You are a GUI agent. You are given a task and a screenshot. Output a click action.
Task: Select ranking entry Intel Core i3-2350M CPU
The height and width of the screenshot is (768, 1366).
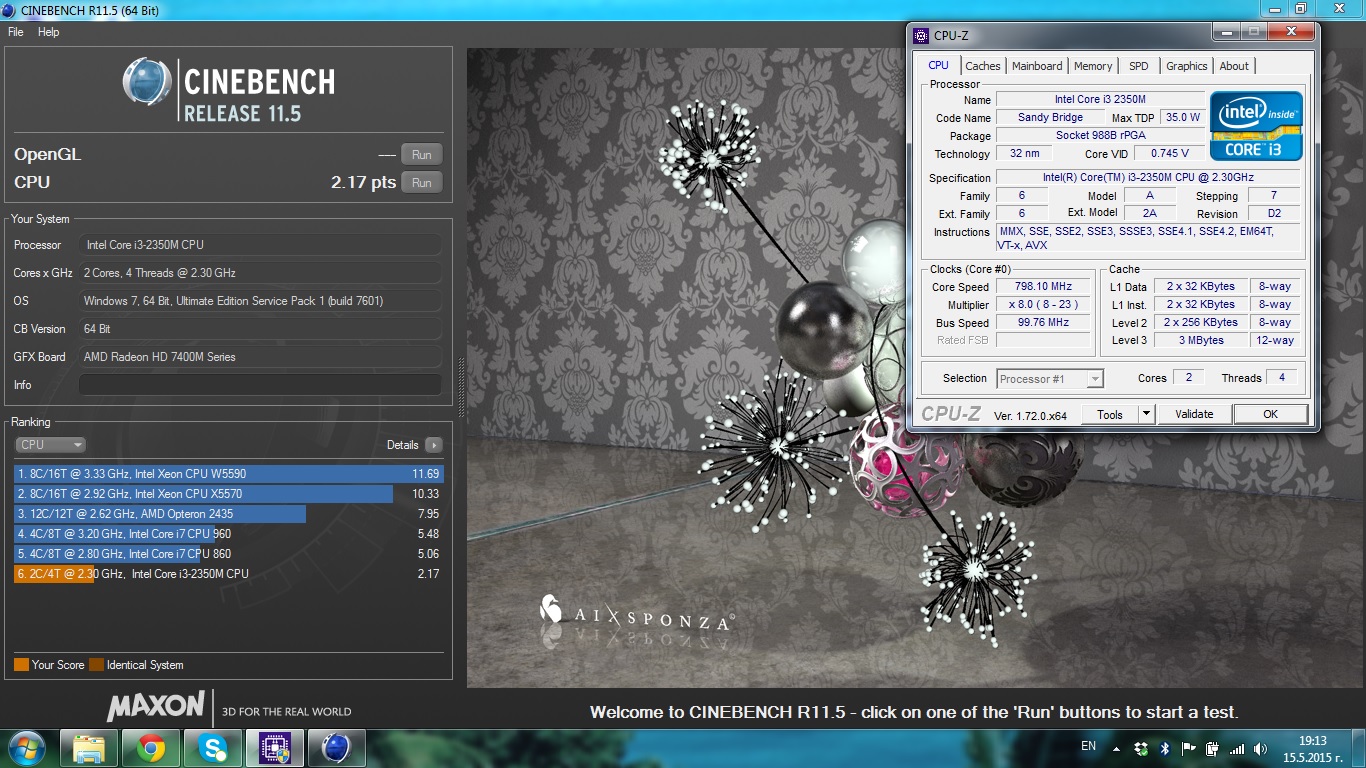pos(229,574)
